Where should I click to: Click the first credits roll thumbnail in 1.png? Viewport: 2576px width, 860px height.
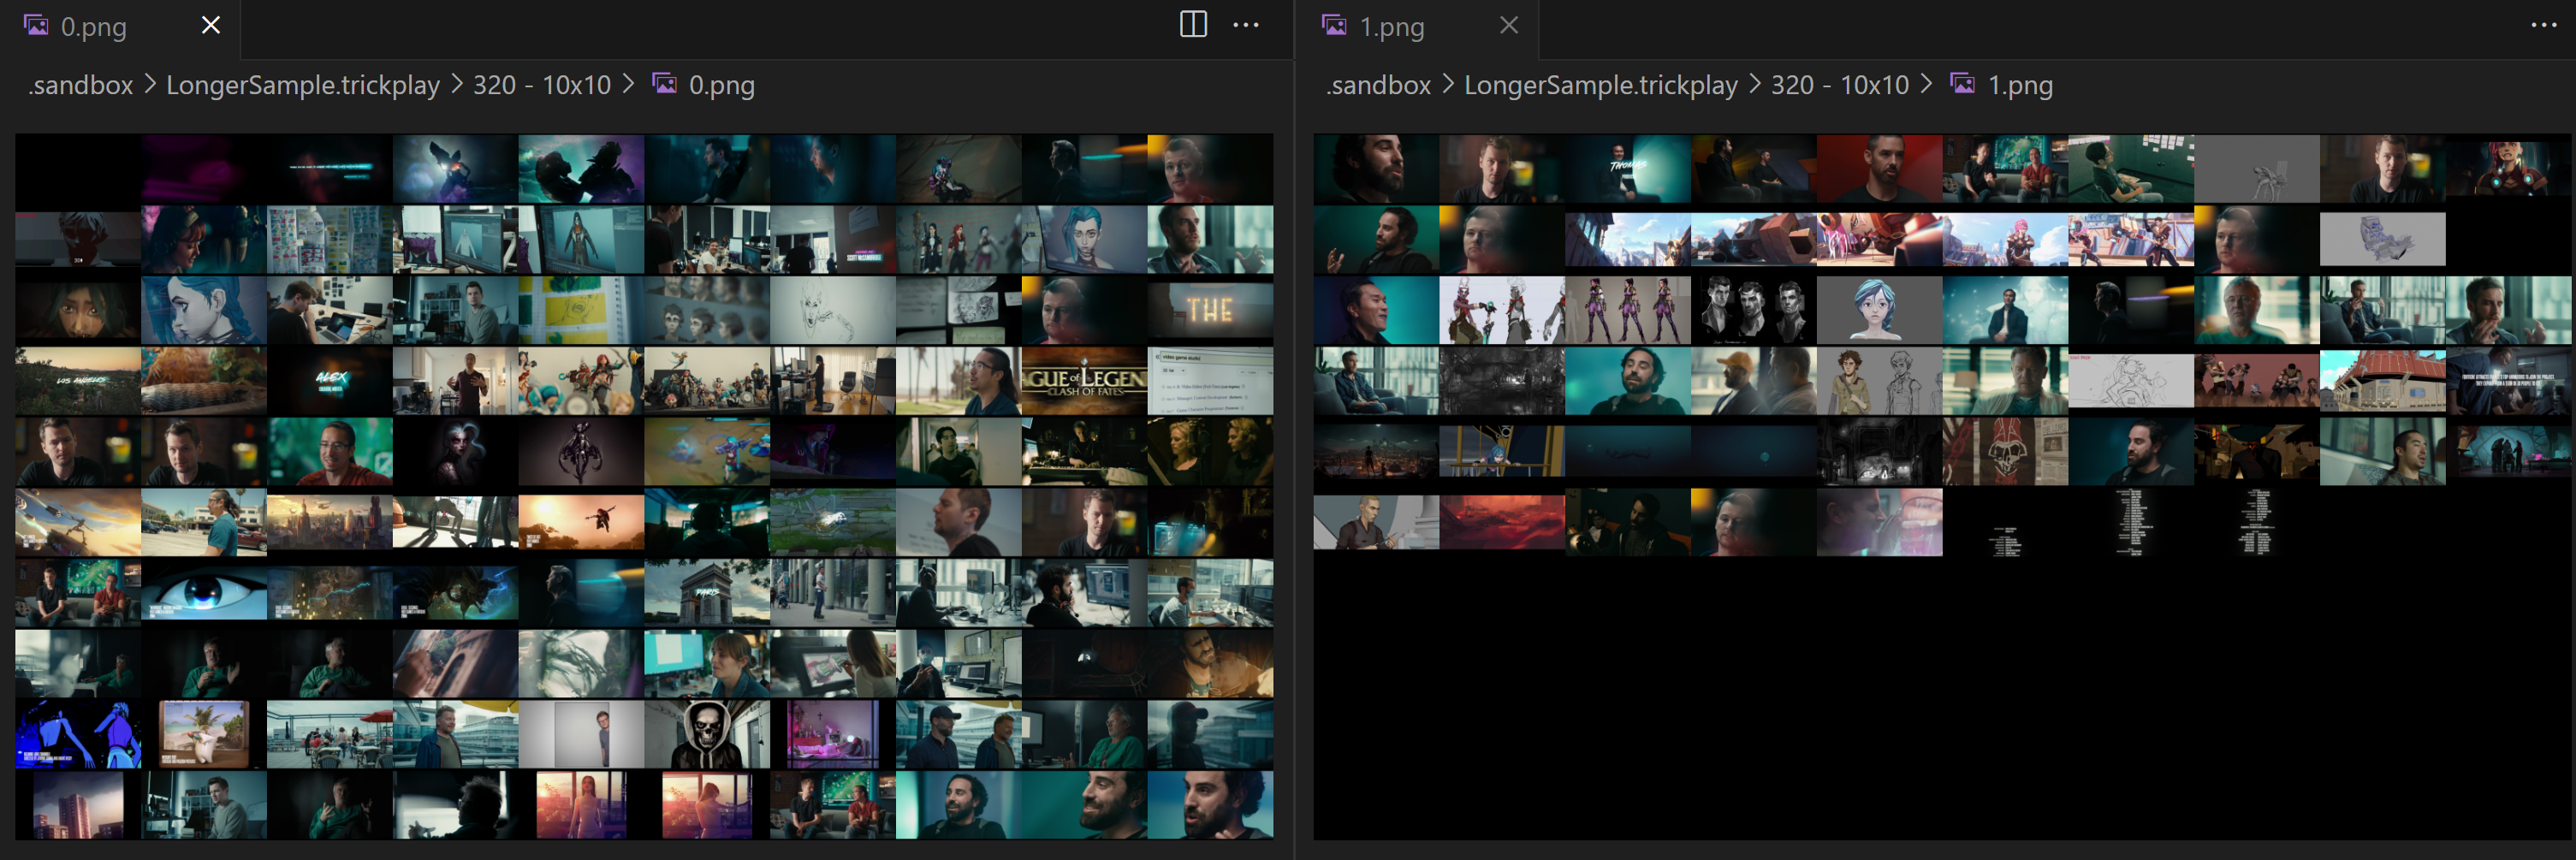click(x=2005, y=522)
